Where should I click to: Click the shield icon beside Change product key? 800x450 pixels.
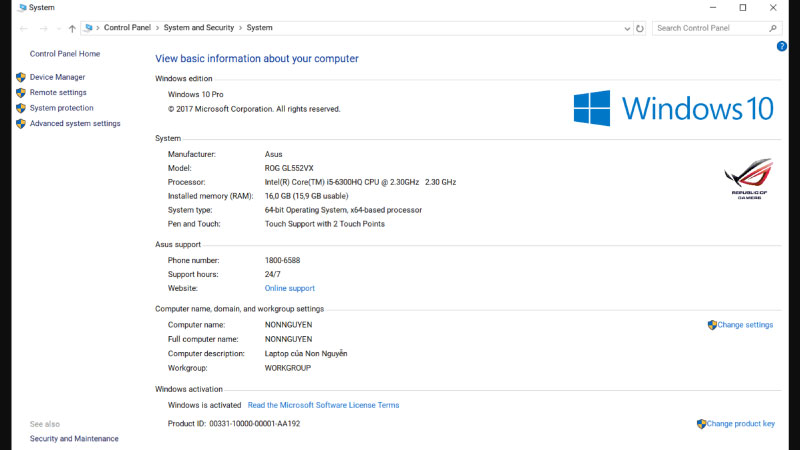coord(701,424)
